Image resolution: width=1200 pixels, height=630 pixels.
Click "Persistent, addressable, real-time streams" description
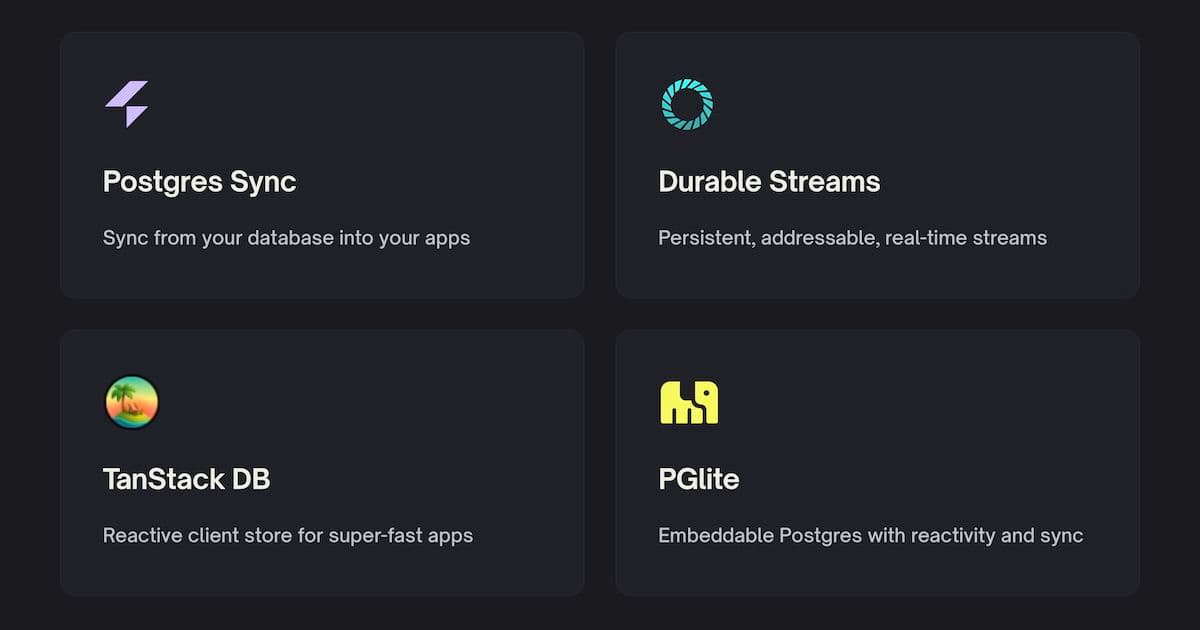[x=852, y=238]
